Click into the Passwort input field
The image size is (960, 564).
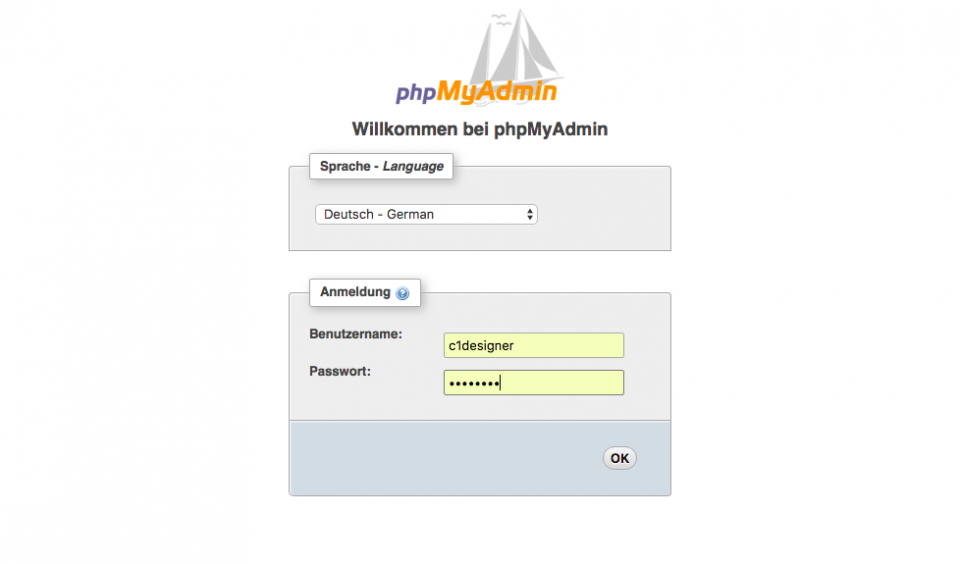coord(534,383)
